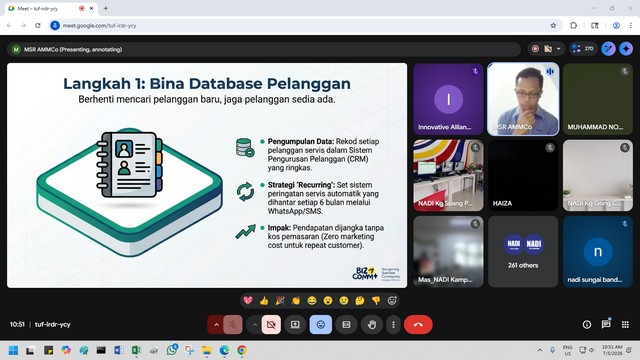Image resolution: width=640 pixels, height=360 pixels.
Task: Open the 270 participants people button
Action: point(583,49)
